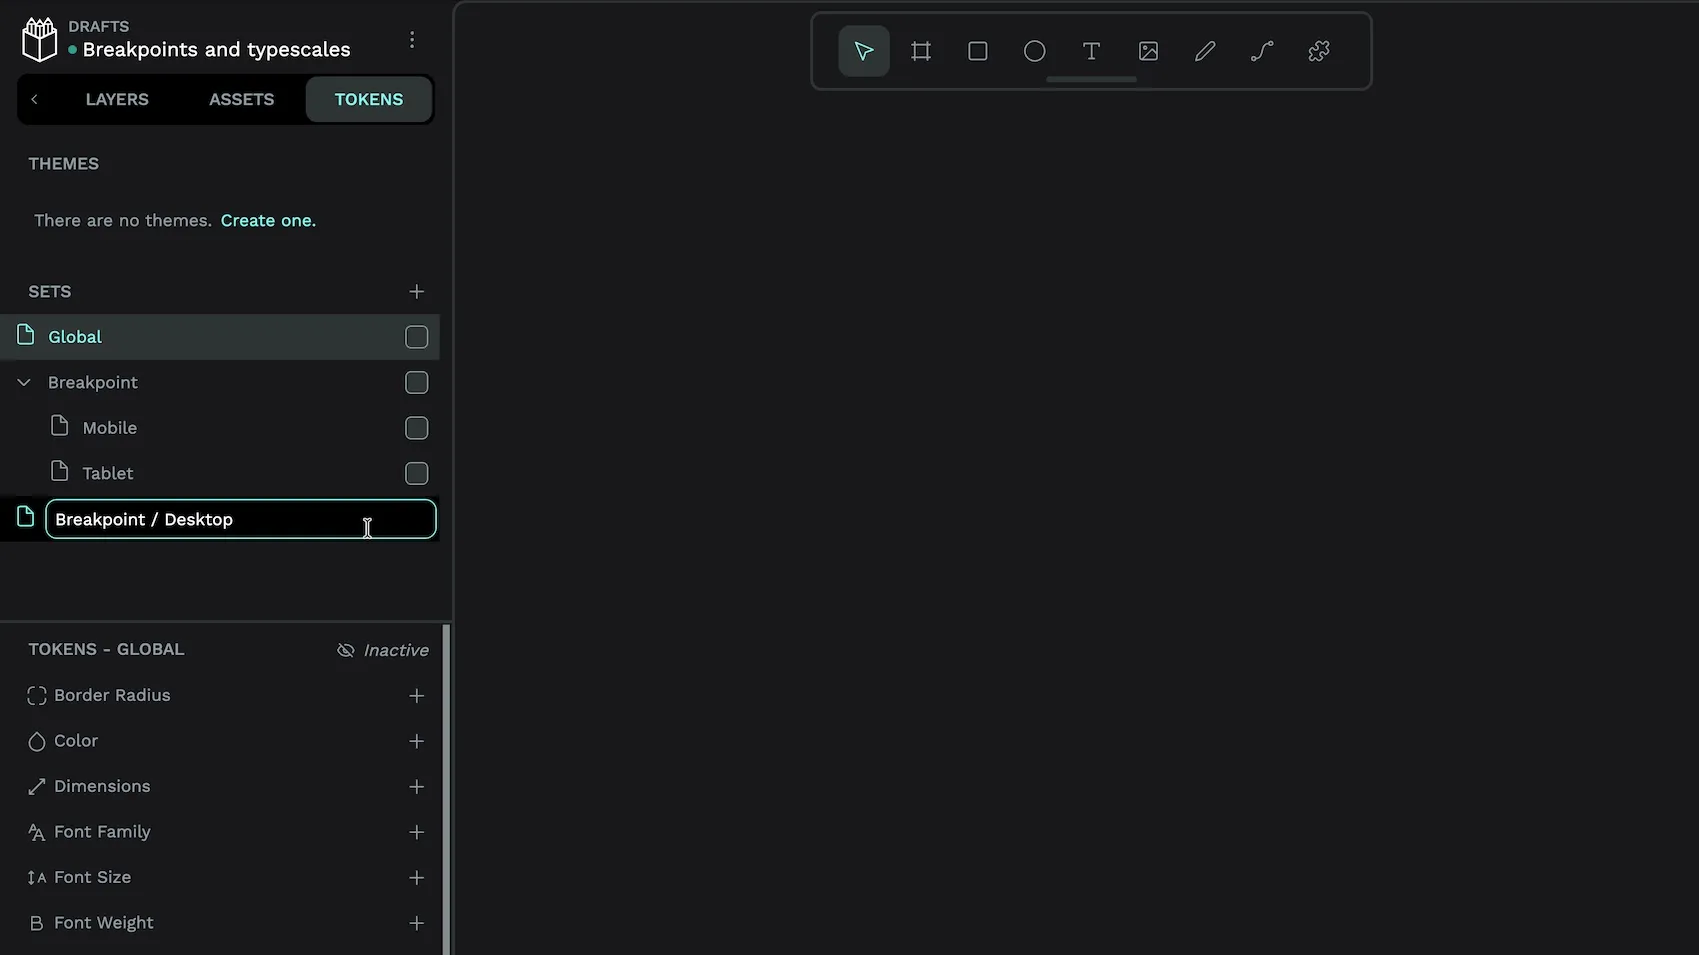Switch to the Layers tab
The width and height of the screenshot is (1699, 955).
coord(117,99)
